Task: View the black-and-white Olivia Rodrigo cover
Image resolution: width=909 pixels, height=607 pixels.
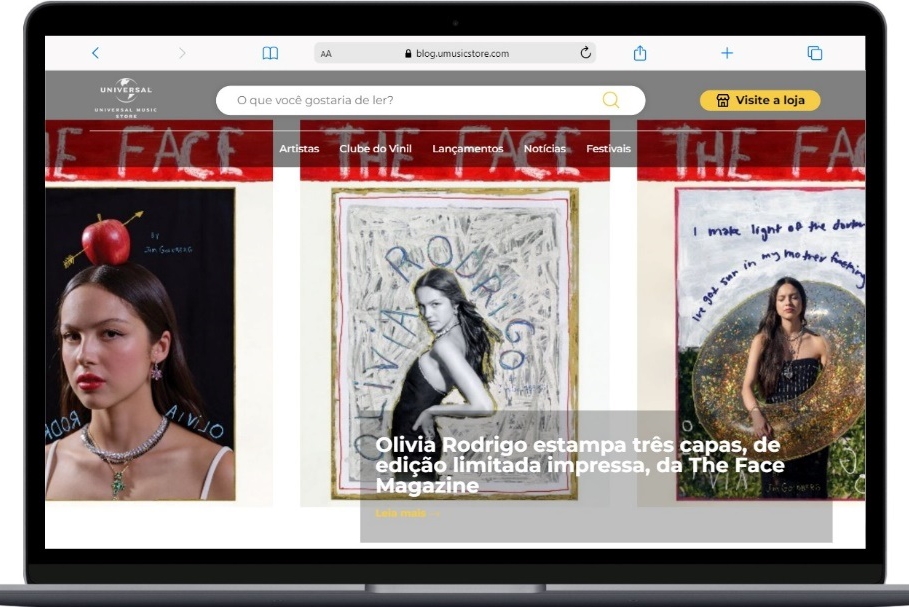Action: coord(454,343)
